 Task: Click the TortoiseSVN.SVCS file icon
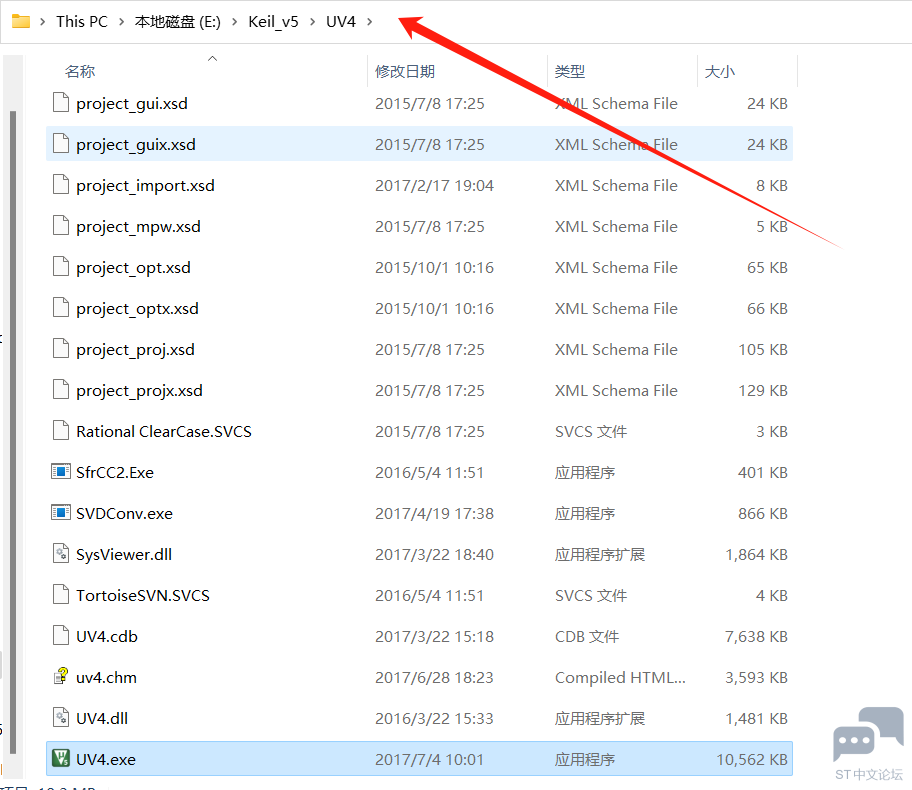pos(60,595)
